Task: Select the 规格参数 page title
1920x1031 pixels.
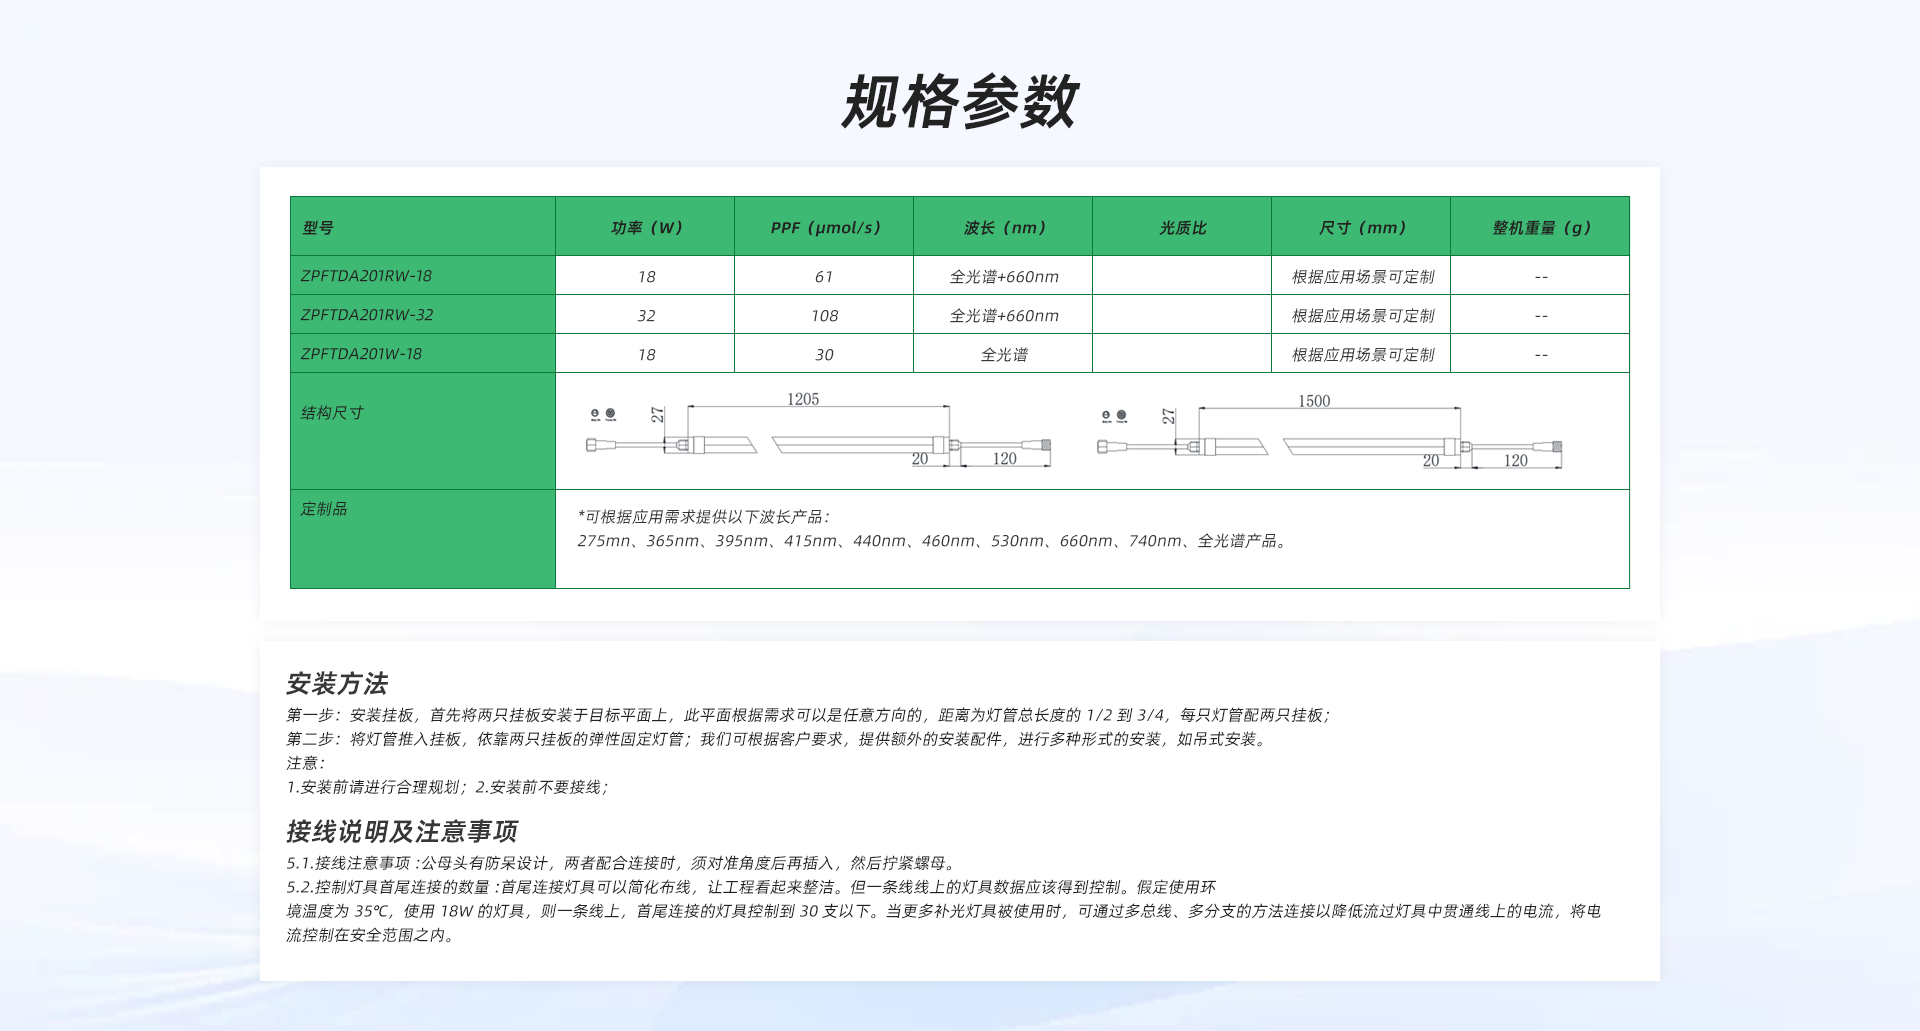Action: (959, 102)
